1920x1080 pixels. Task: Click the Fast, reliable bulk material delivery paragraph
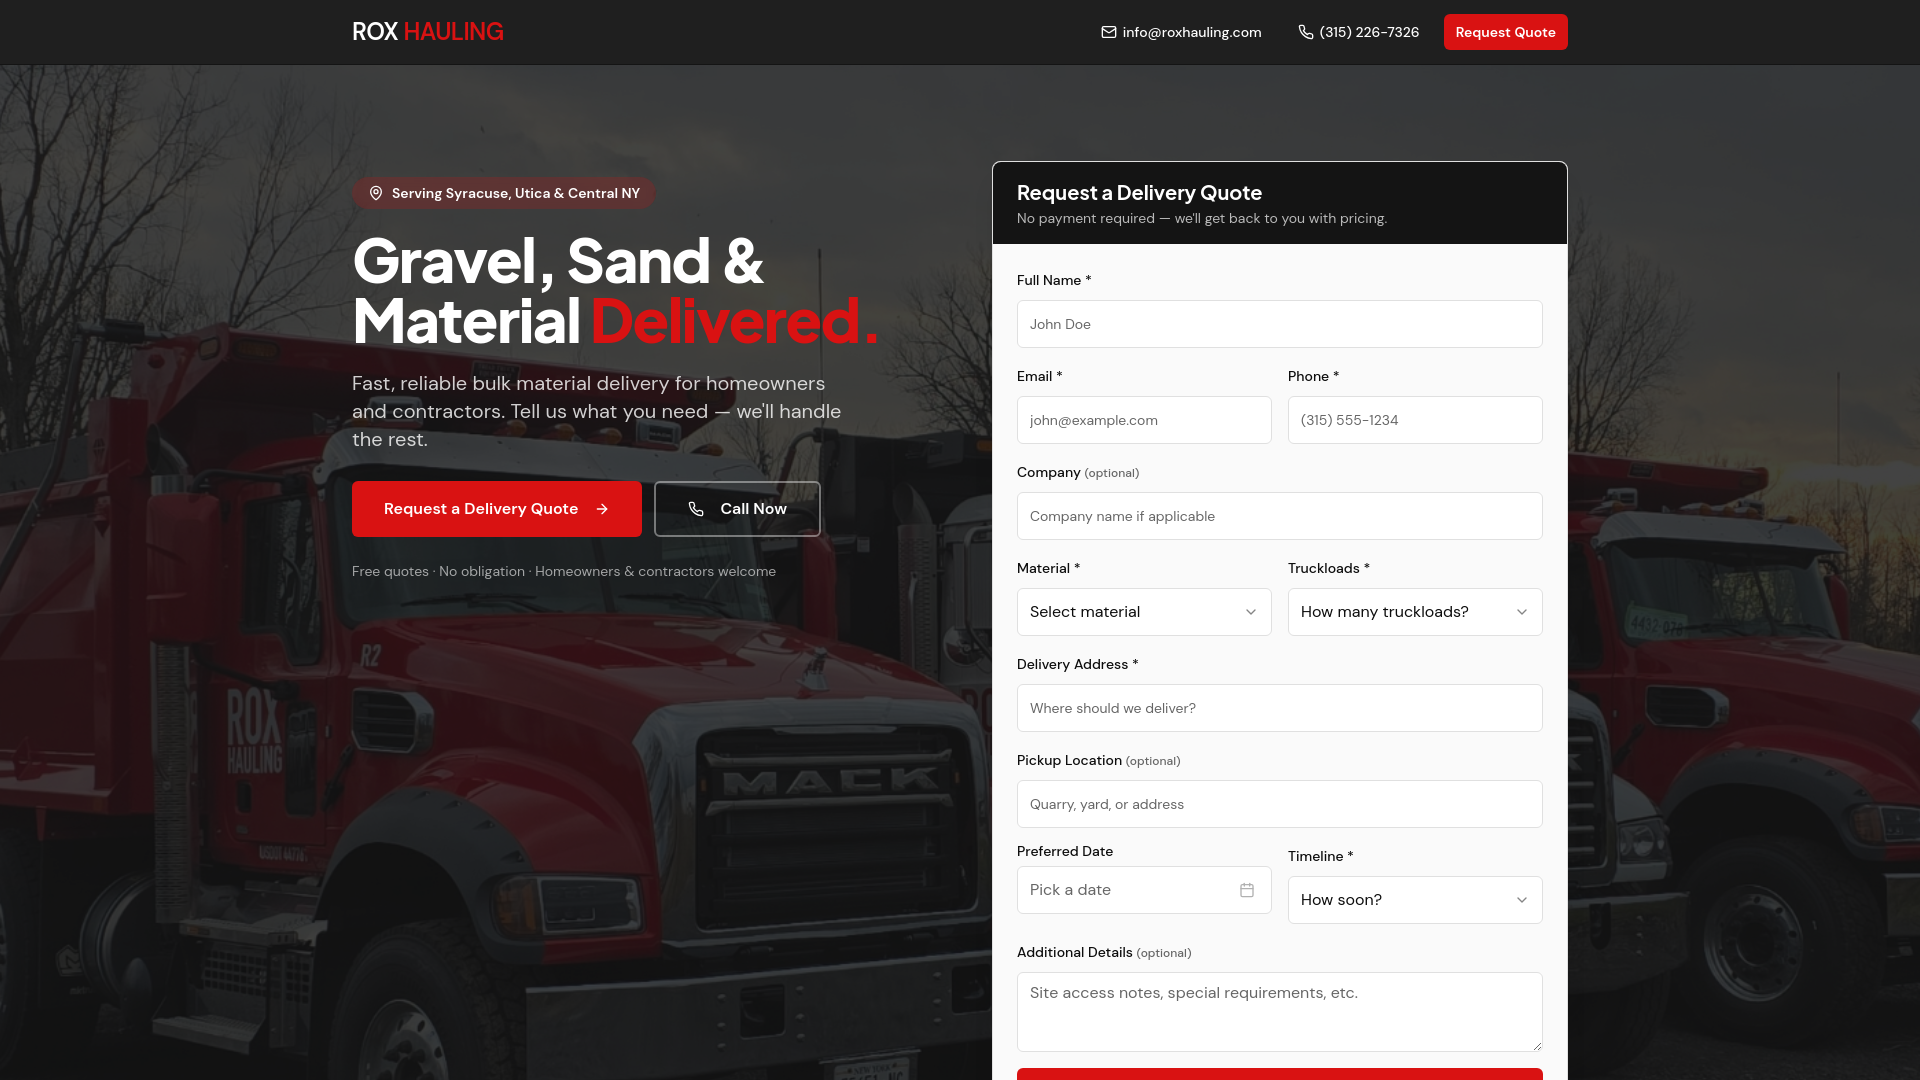pos(597,411)
